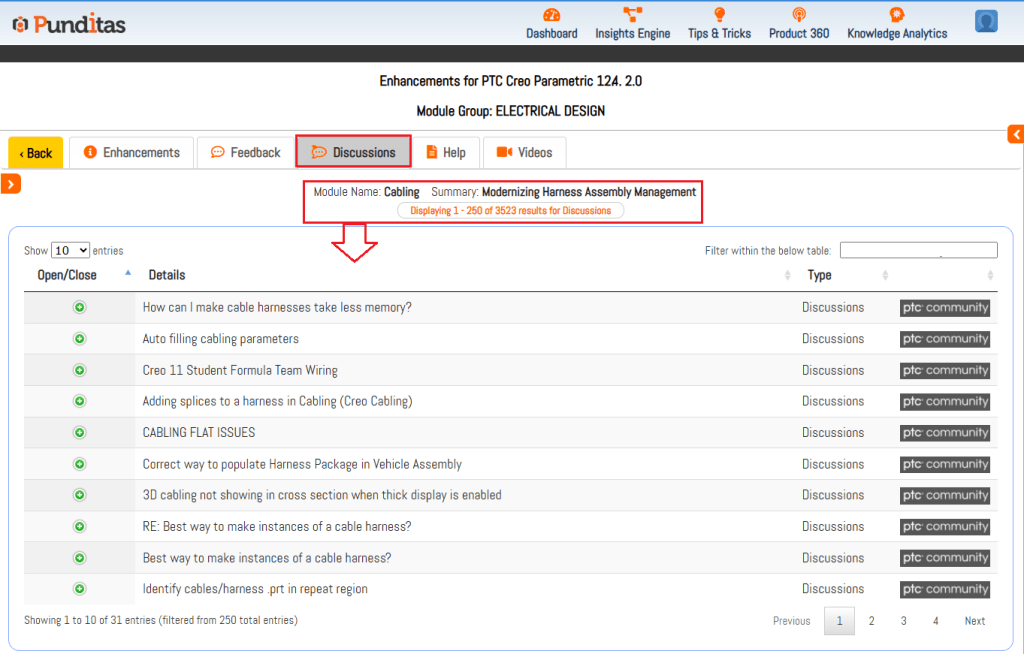Expand the 'Auto filling cabling parameters' row
Screen dimensions: 1024x654
80,339
